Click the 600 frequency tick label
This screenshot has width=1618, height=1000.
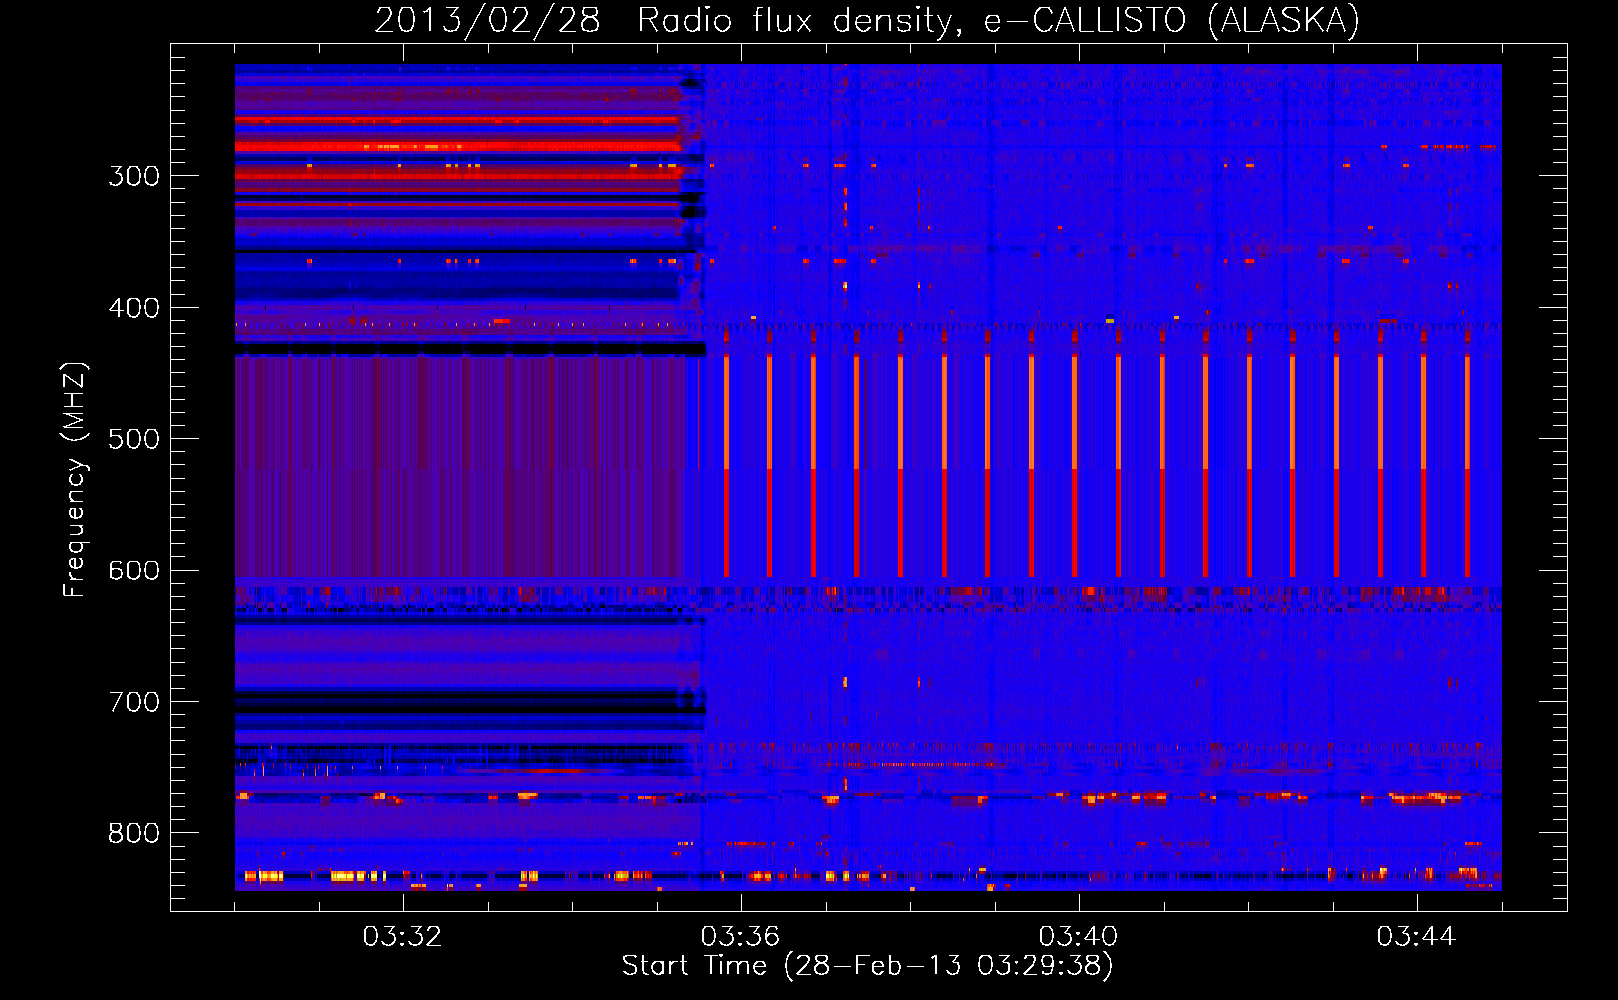134,571
